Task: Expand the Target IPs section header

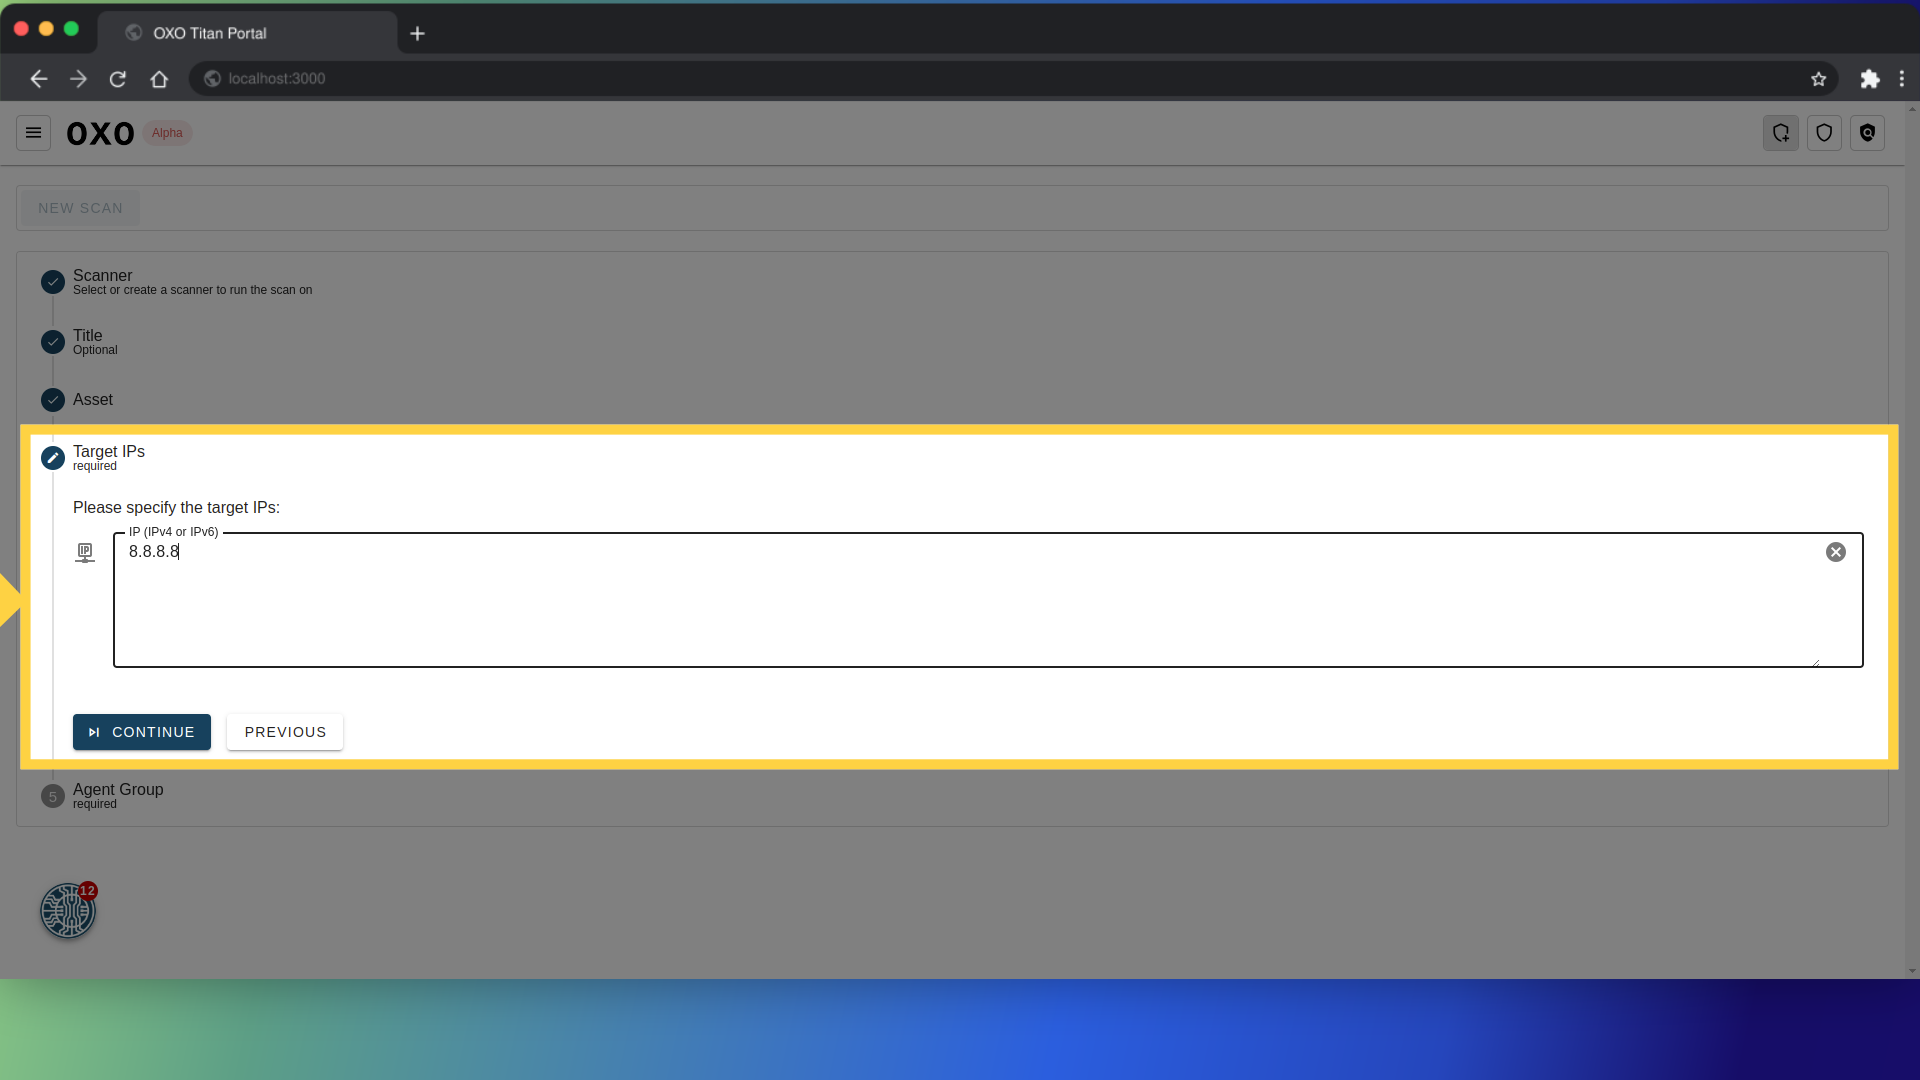Action: [108, 456]
